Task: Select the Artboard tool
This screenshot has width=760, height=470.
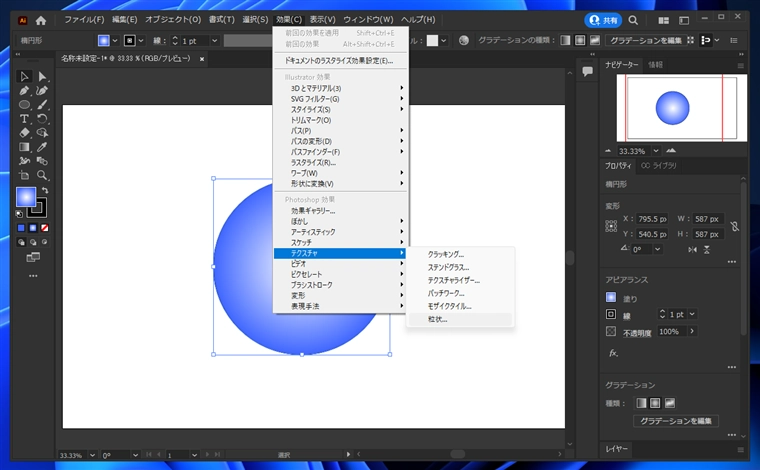Action: point(24,175)
